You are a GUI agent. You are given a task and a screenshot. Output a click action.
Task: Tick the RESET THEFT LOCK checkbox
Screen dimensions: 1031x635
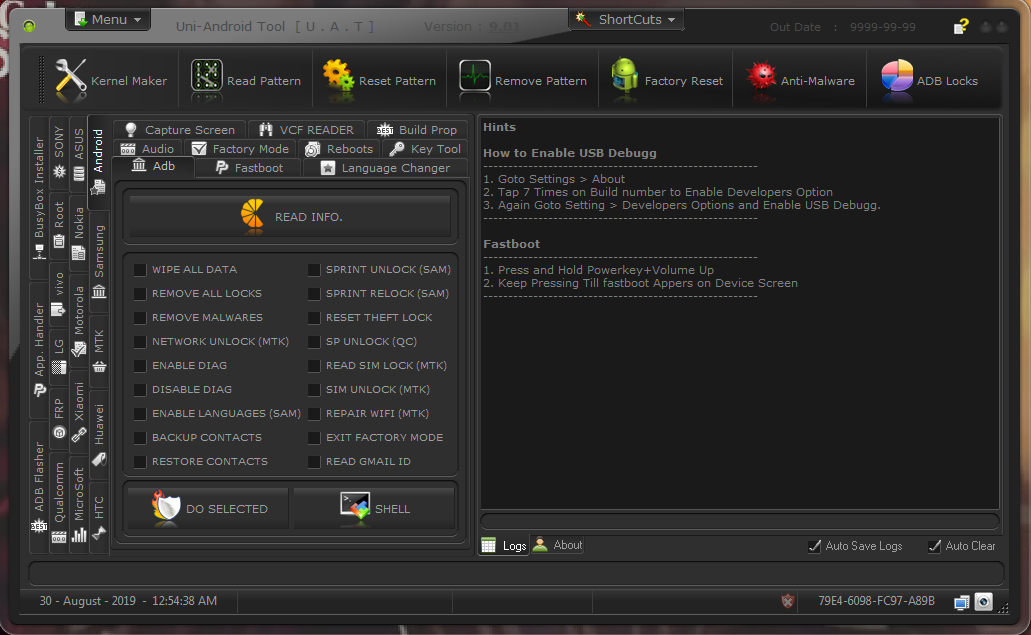coord(314,318)
